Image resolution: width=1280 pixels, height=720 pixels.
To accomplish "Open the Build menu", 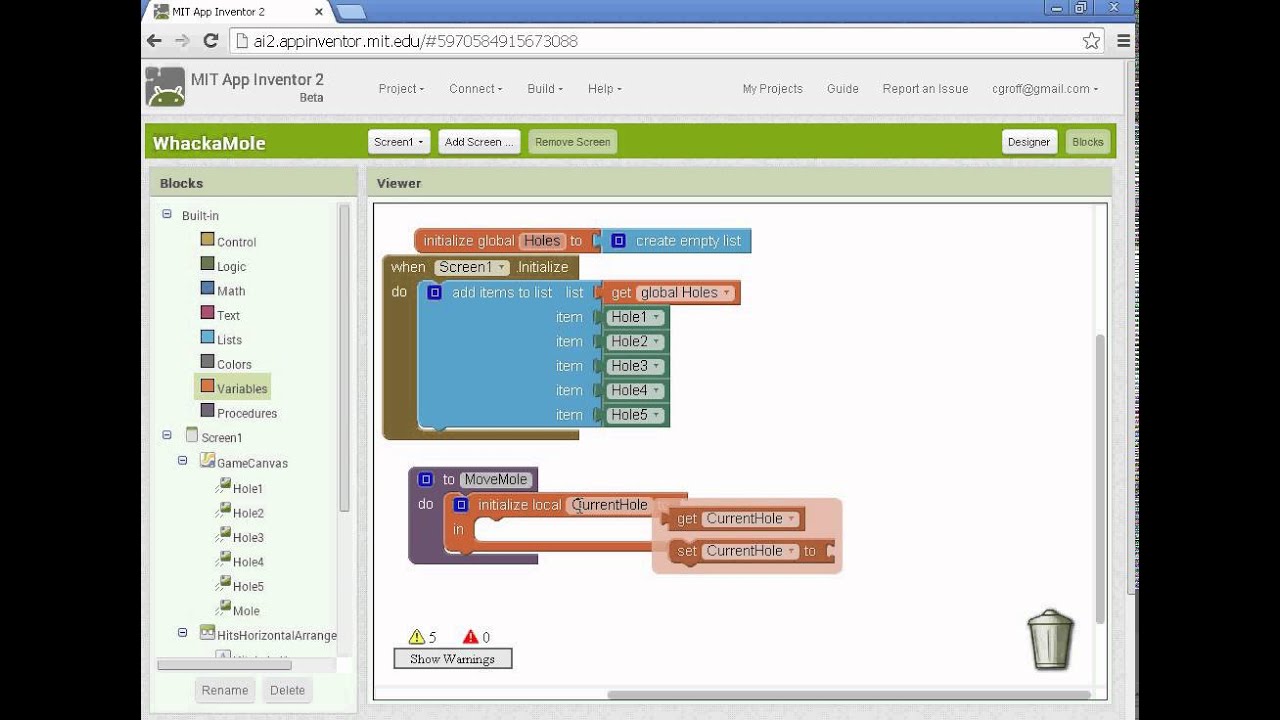I will click(x=545, y=89).
